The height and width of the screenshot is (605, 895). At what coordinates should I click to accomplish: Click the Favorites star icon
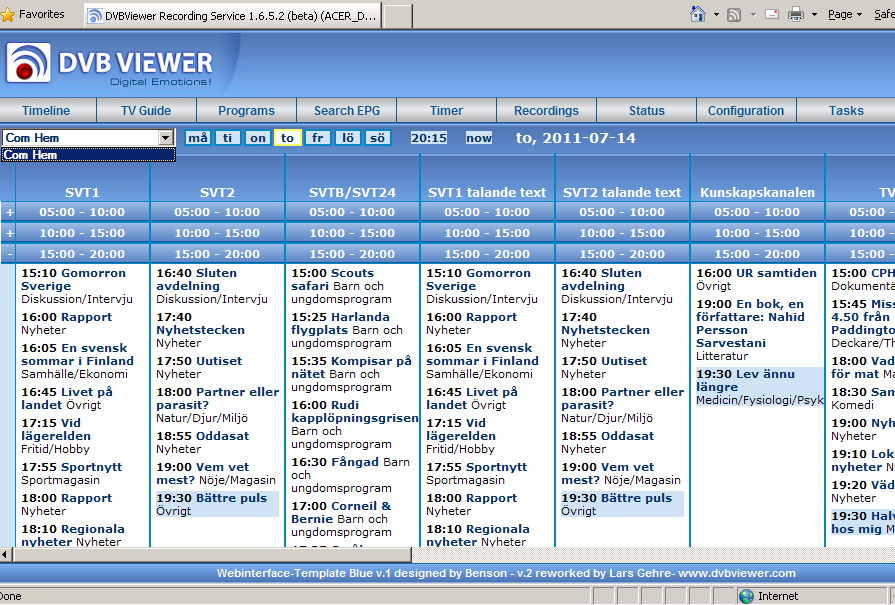7,15
